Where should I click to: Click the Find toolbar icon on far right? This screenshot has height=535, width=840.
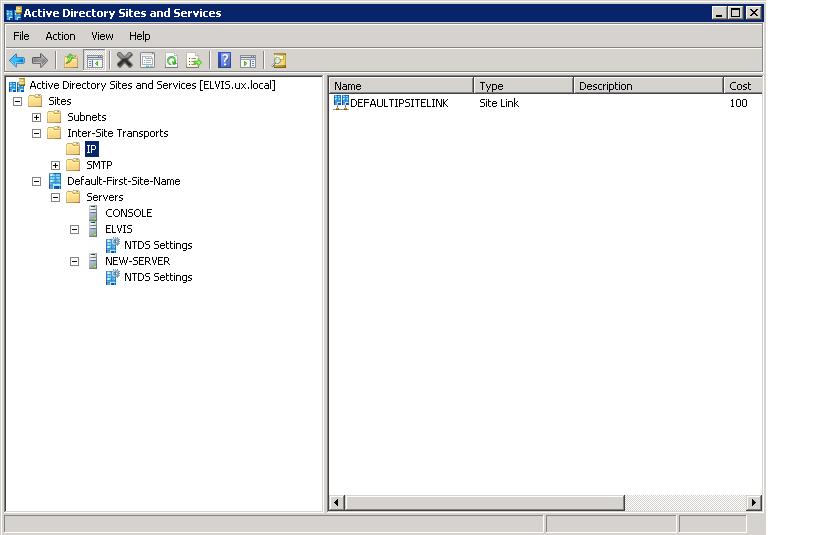pyautogui.click(x=279, y=61)
